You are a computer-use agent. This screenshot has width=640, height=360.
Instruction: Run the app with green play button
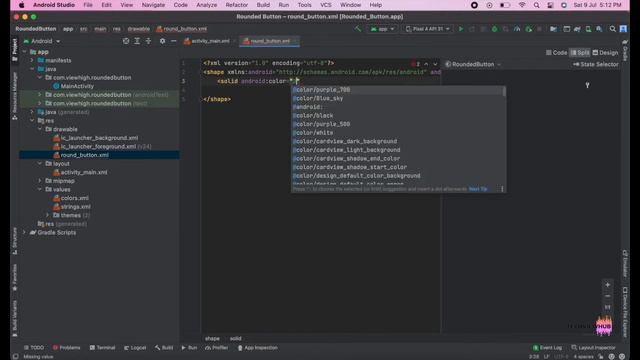(461, 29)
